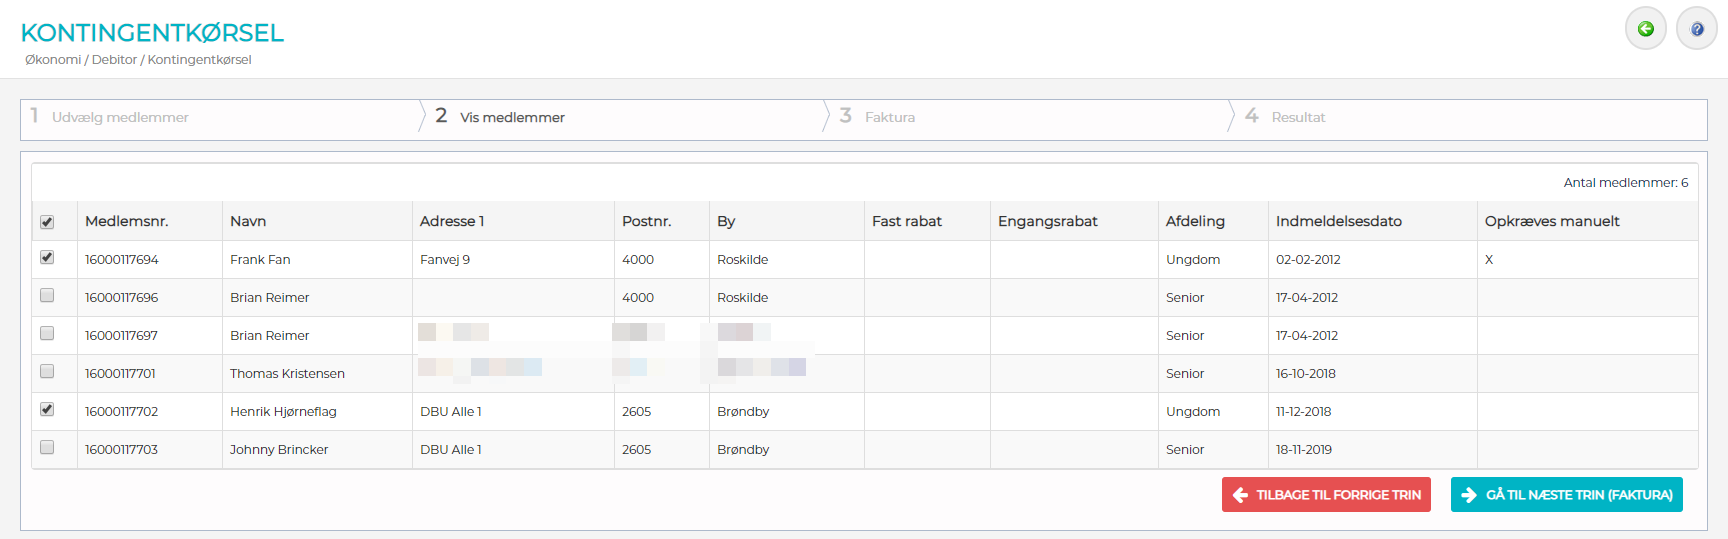Viewport: 1728px width, 539px height.
Task: Click the Økonomi breadcrumb link
Action: [53, 60]
